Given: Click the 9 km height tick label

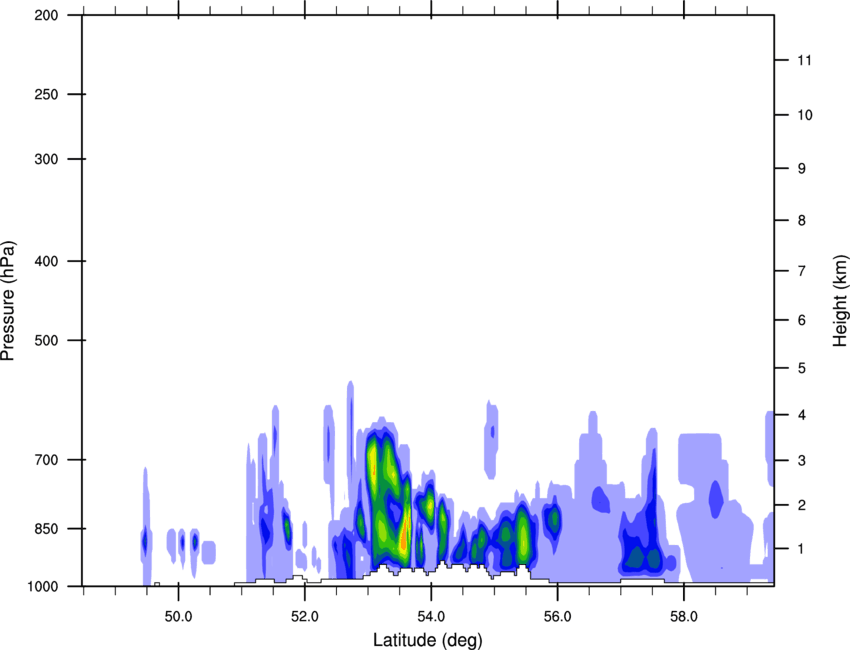Looking at the screenshot, I should [x=802, y=169].
